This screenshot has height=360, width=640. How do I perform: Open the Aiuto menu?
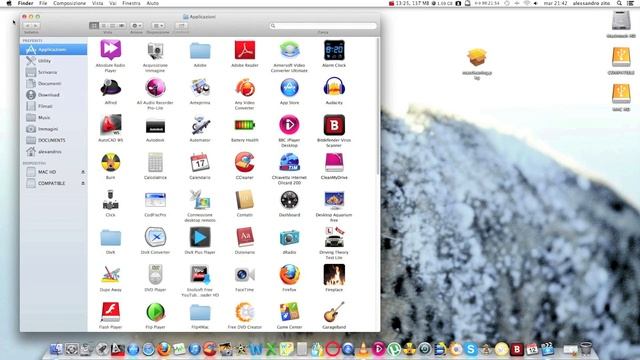(x=153, y=3)
